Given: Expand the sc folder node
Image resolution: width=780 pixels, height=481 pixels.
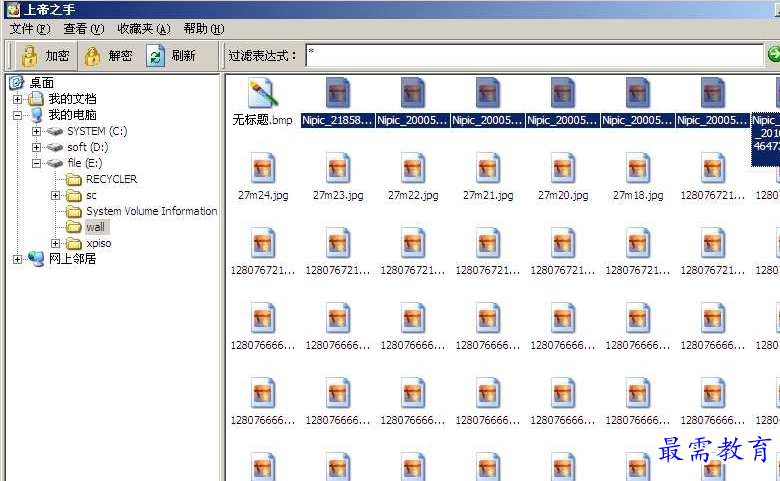Looking at the screenshot, I should click(55, 195).
